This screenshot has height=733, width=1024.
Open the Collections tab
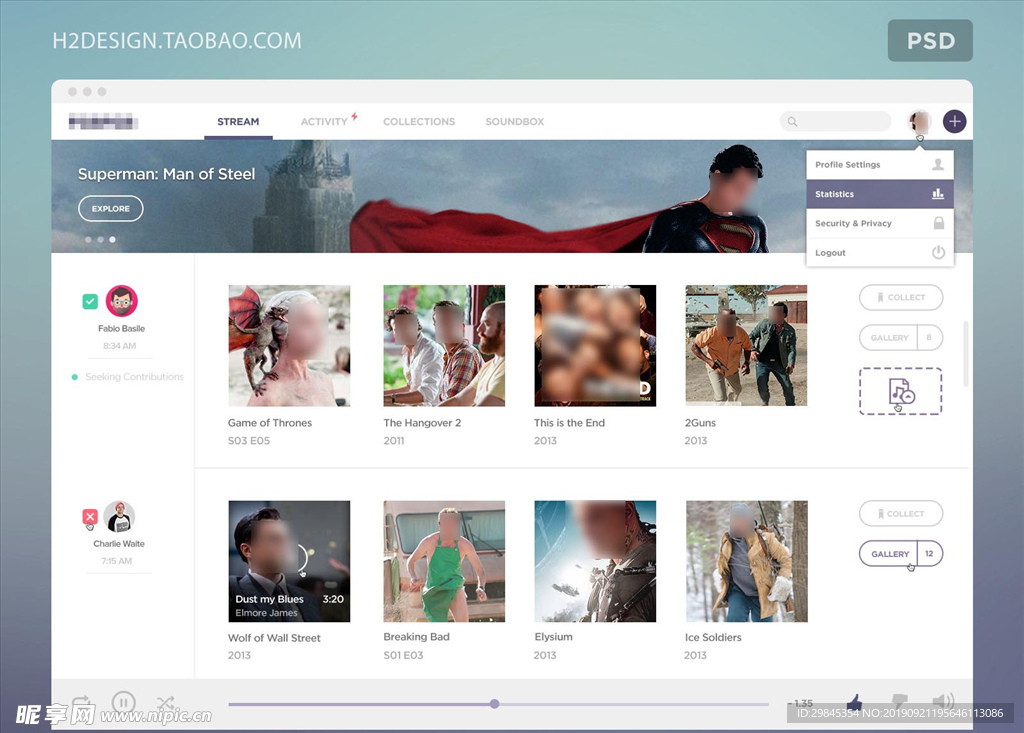tap(419, 122)
